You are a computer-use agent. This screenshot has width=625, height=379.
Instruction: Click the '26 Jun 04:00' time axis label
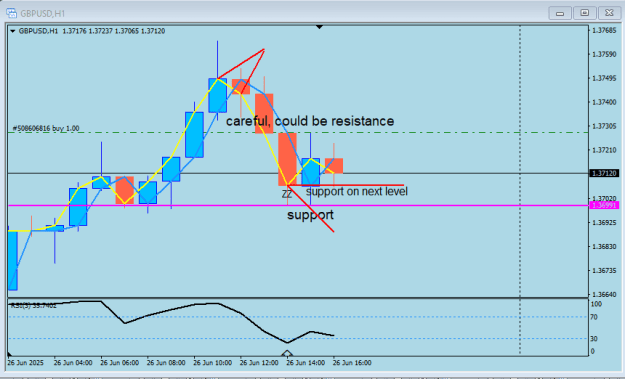coord(73,363)
